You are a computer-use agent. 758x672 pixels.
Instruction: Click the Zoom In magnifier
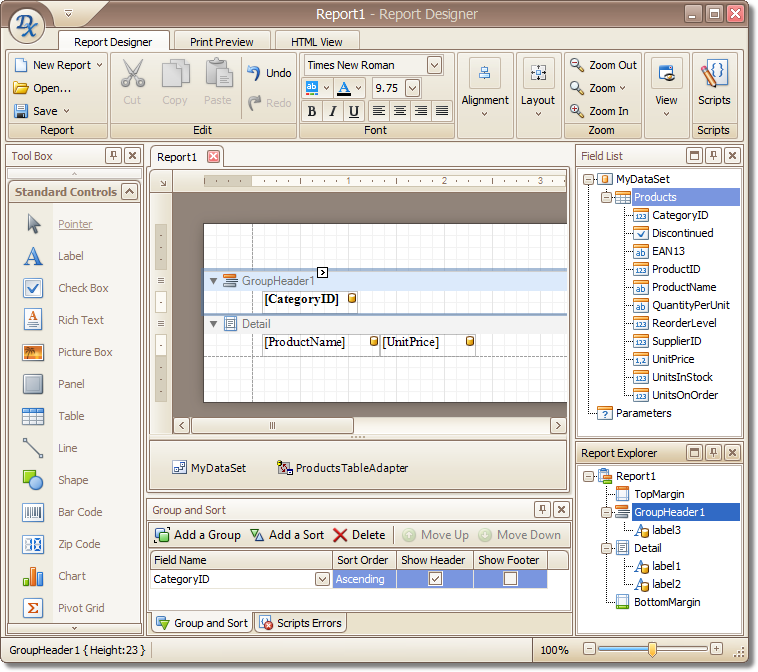(577, 111)
